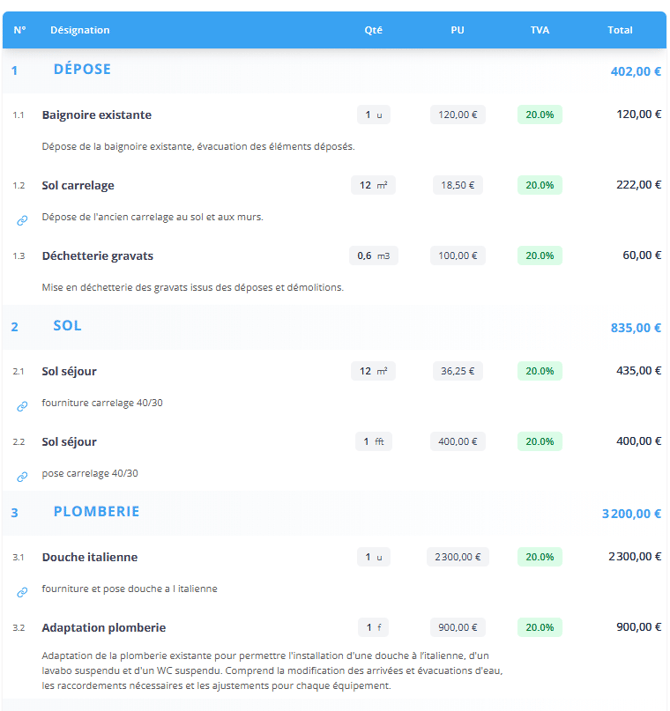Edit quantity field for Baignoire existante
This screenshot has width=670, height=711.
point(374,115)
